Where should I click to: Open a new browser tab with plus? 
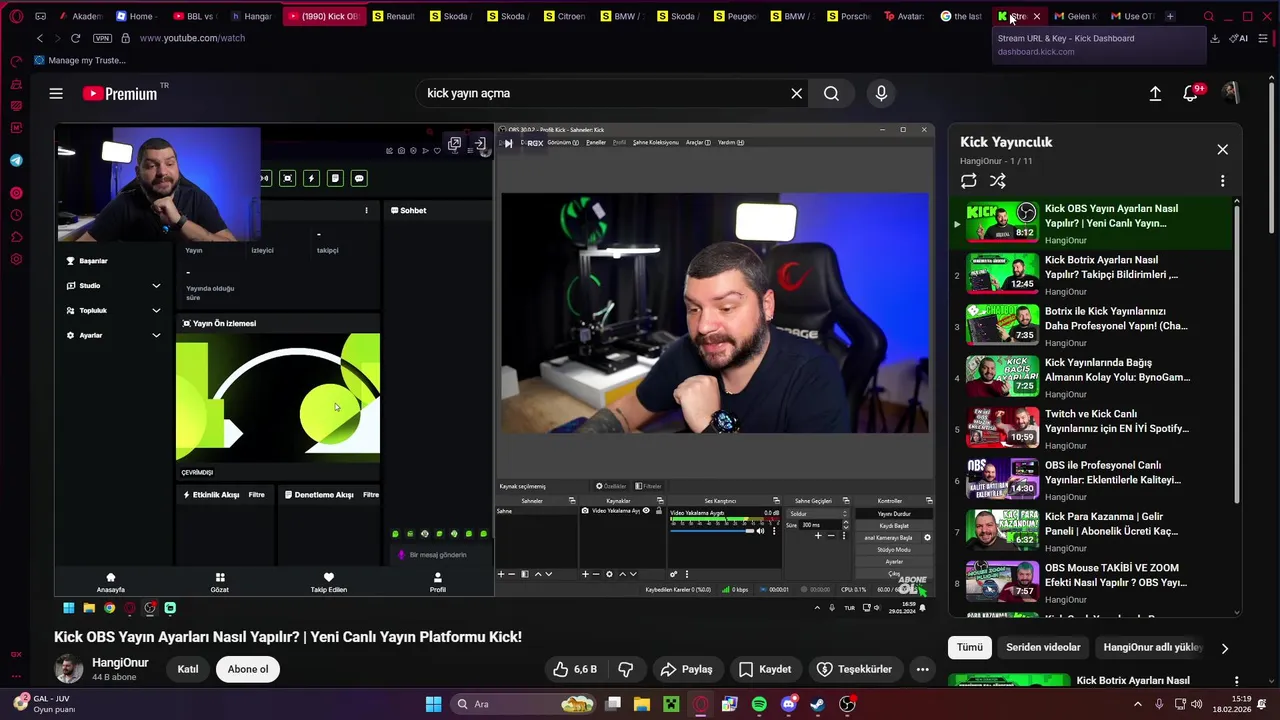1170,16
